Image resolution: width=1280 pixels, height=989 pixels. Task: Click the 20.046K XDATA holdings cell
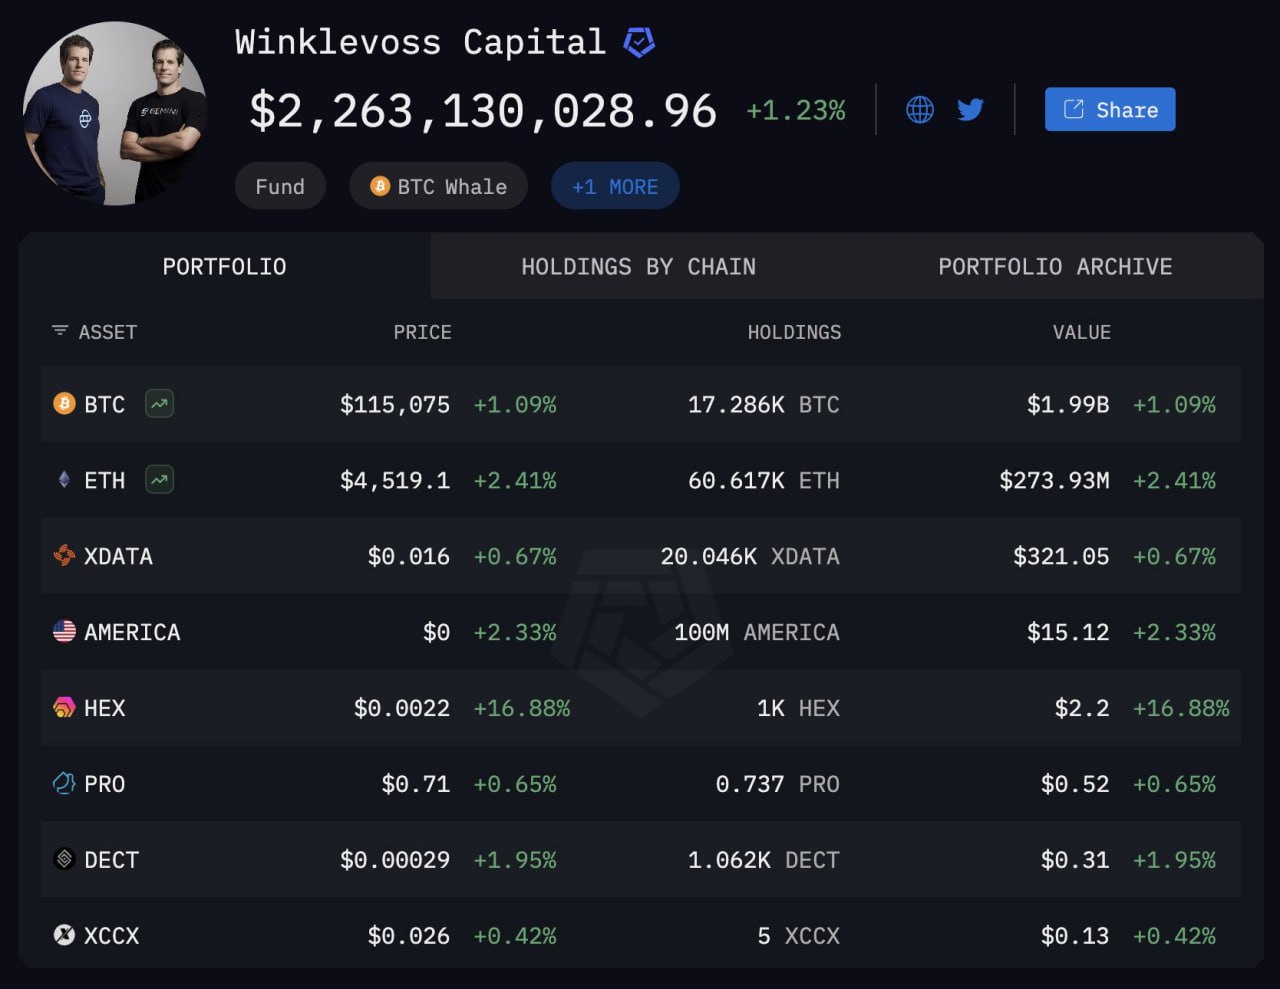[x=750, y=556]
